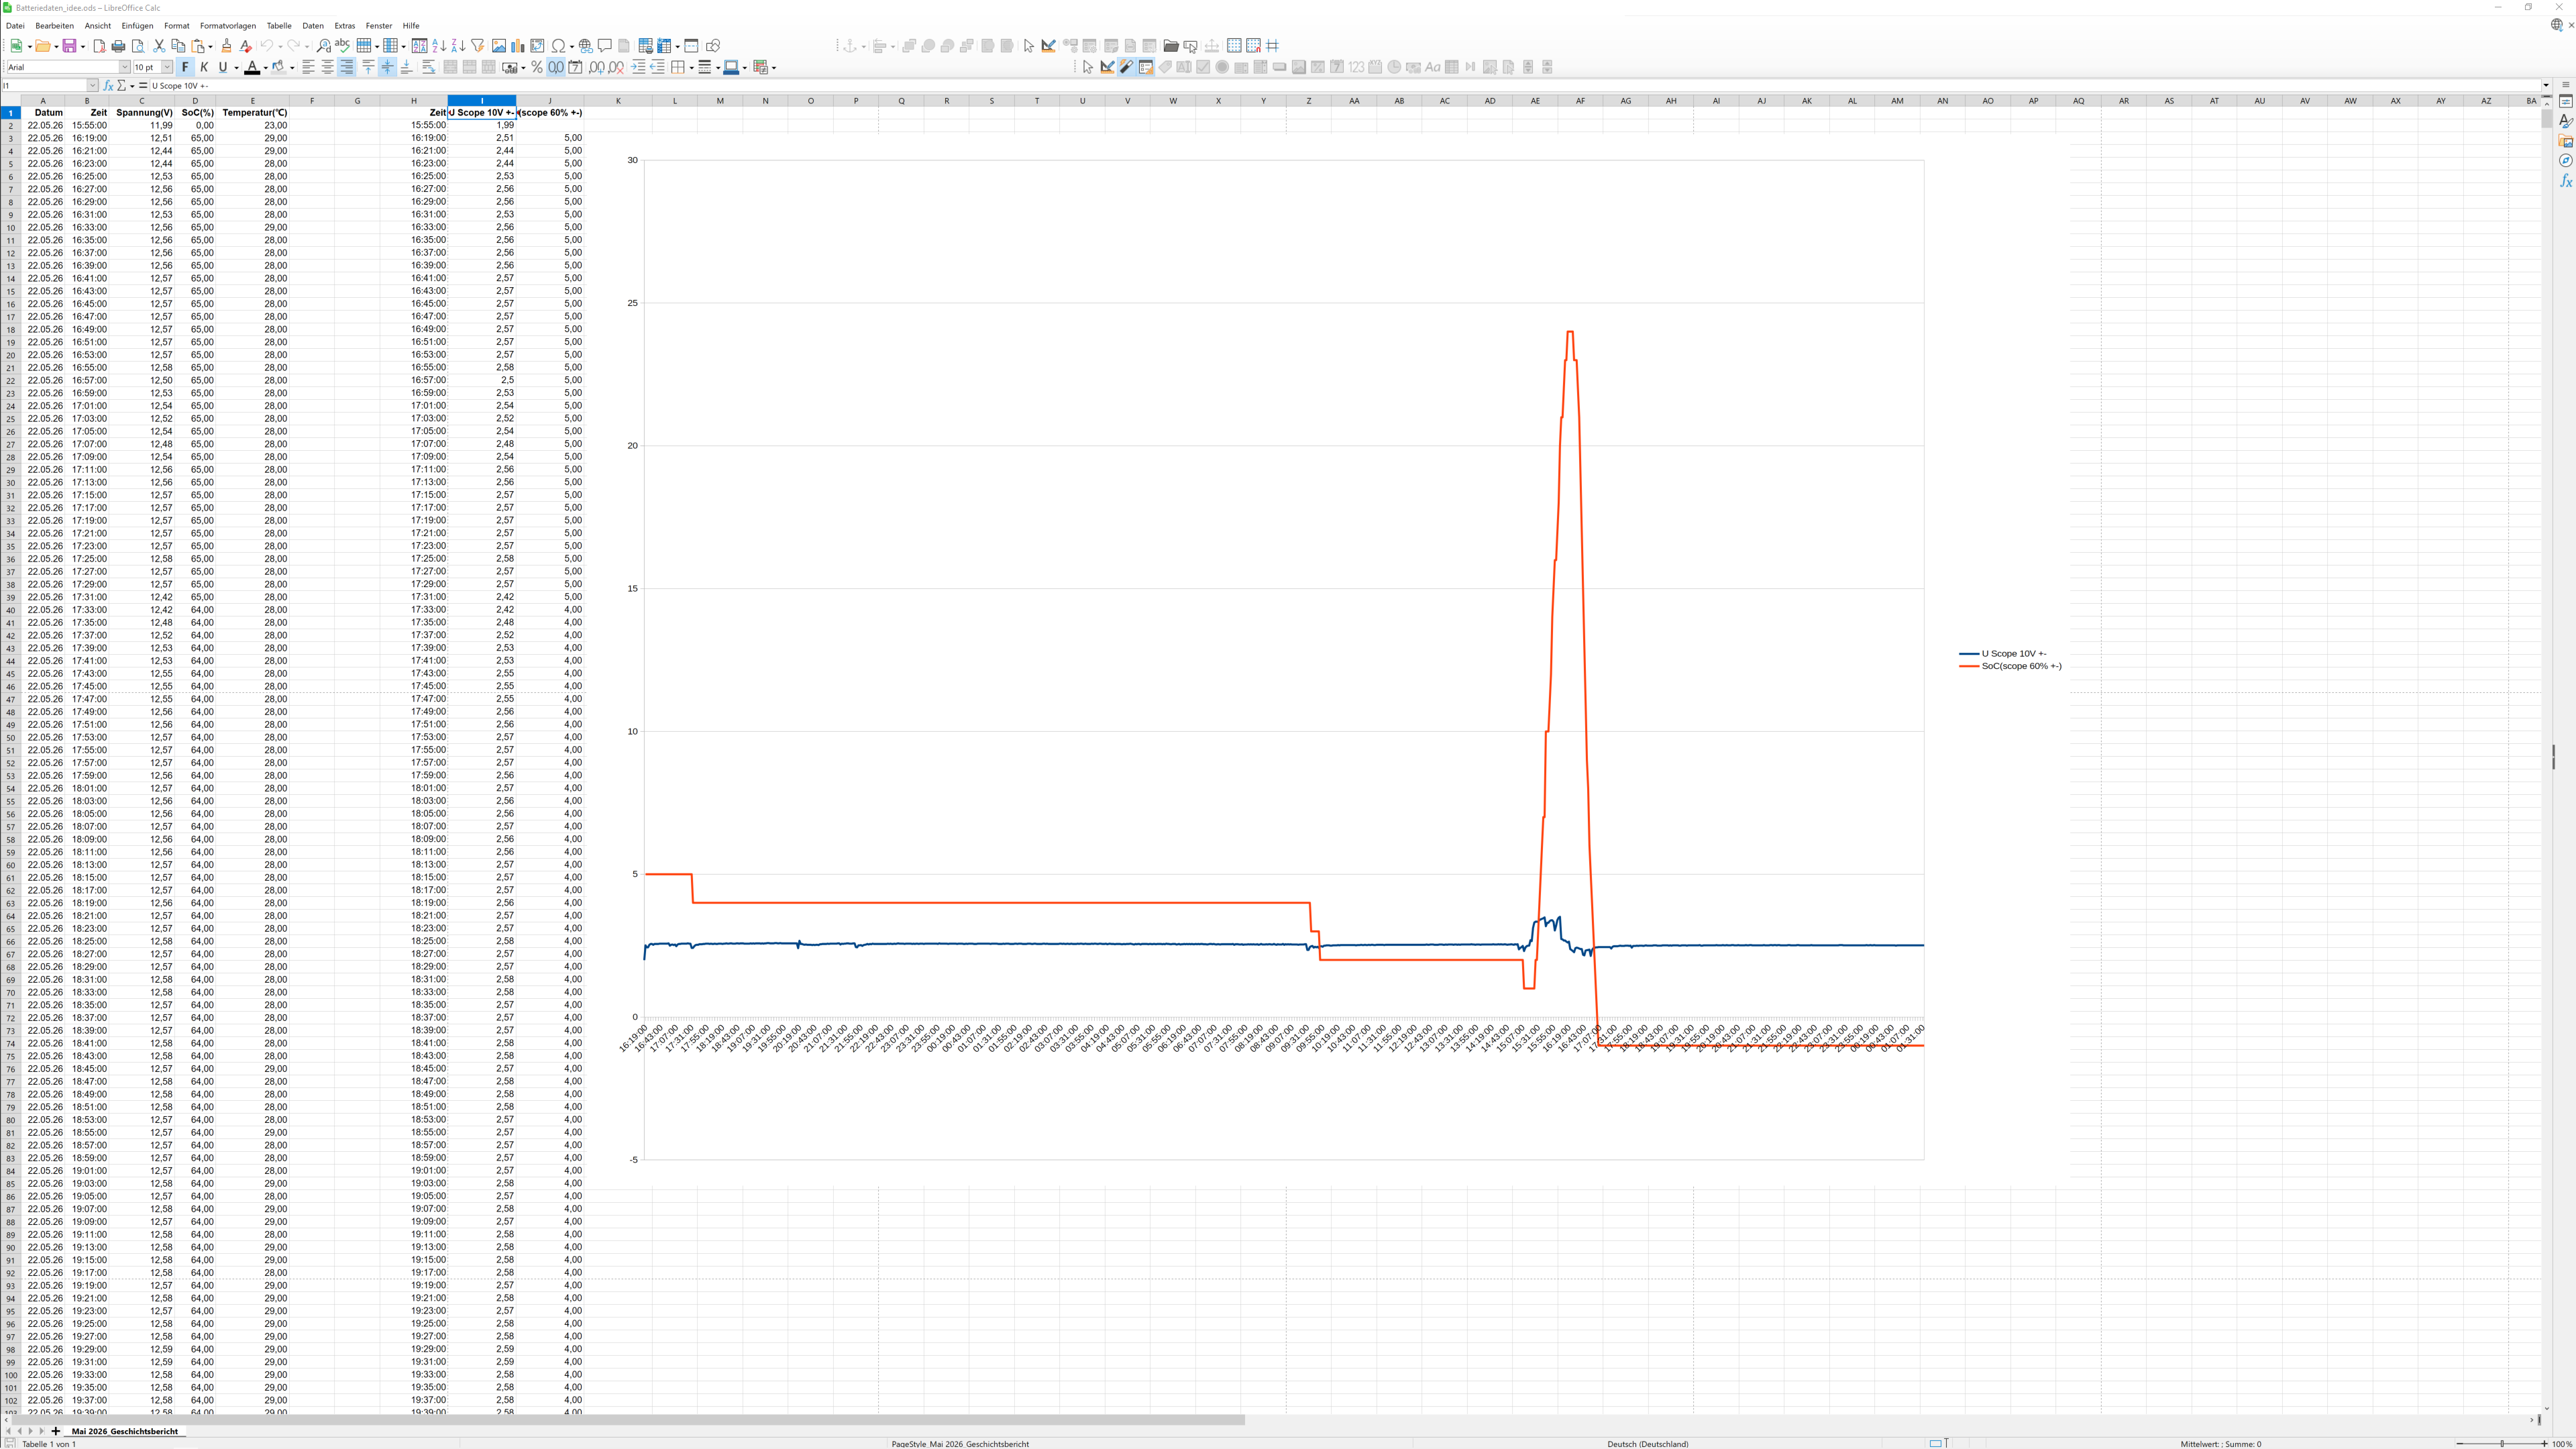The width and height of the screenshot is (2576, 1449).
Task: Open the font name dropdown
Action: [x=125, y=67]
